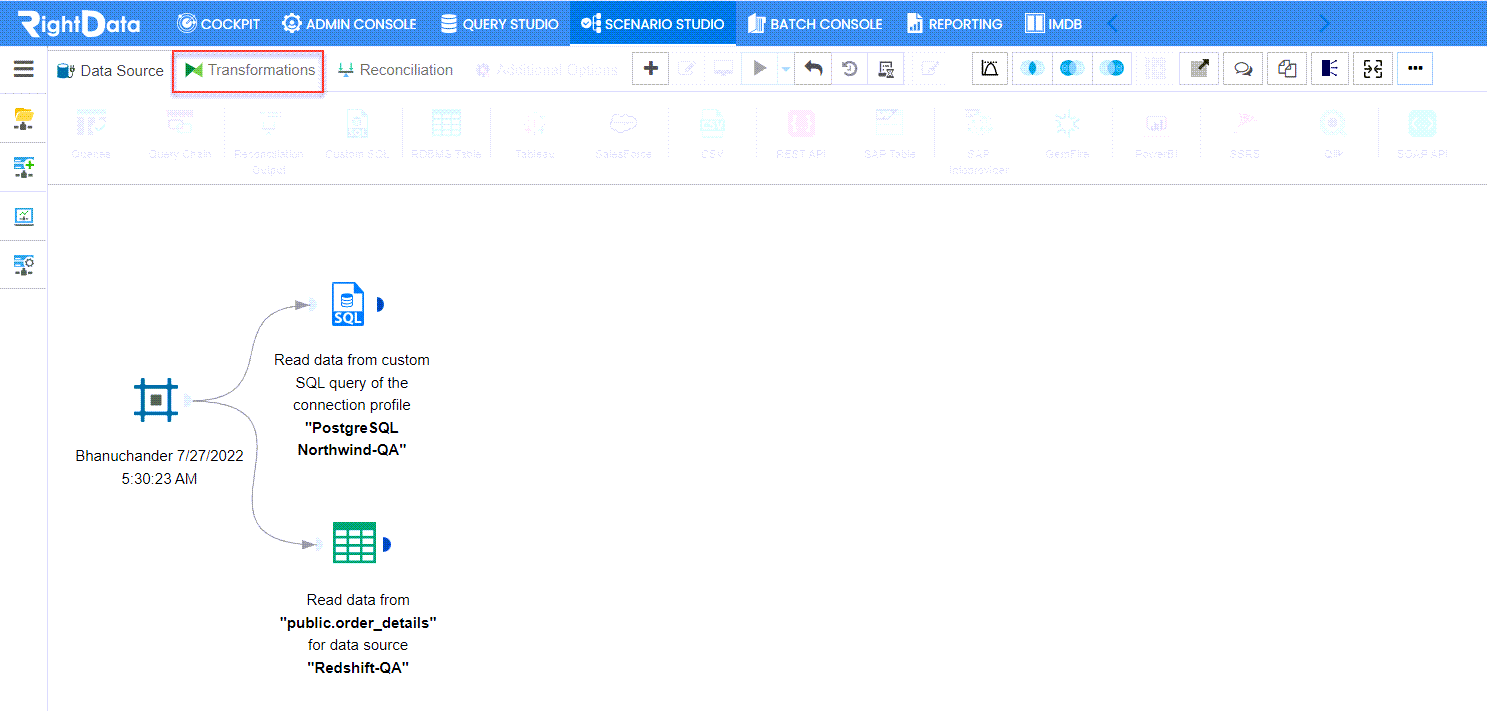Click the gray play run icon
Screen dimensions: 1487x711
[x=760, y=68]
